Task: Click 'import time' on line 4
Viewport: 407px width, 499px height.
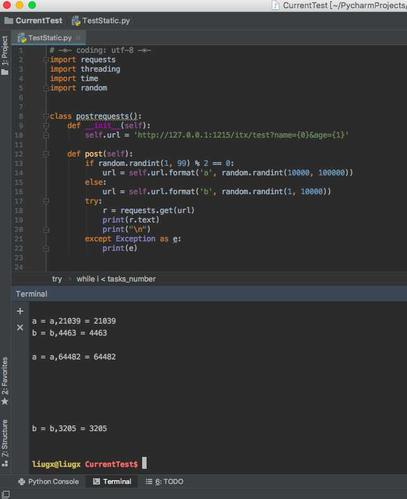Action: pos(74,78)
